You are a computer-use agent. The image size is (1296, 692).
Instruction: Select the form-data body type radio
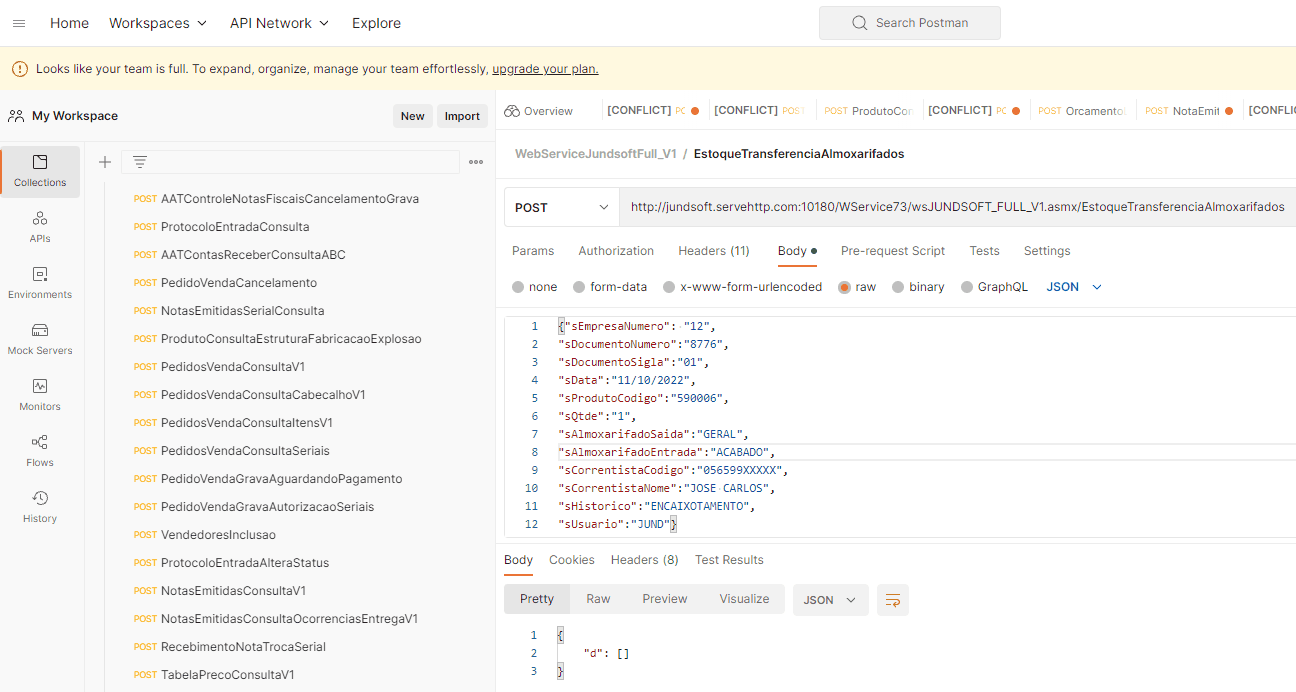tap(579, 287)
